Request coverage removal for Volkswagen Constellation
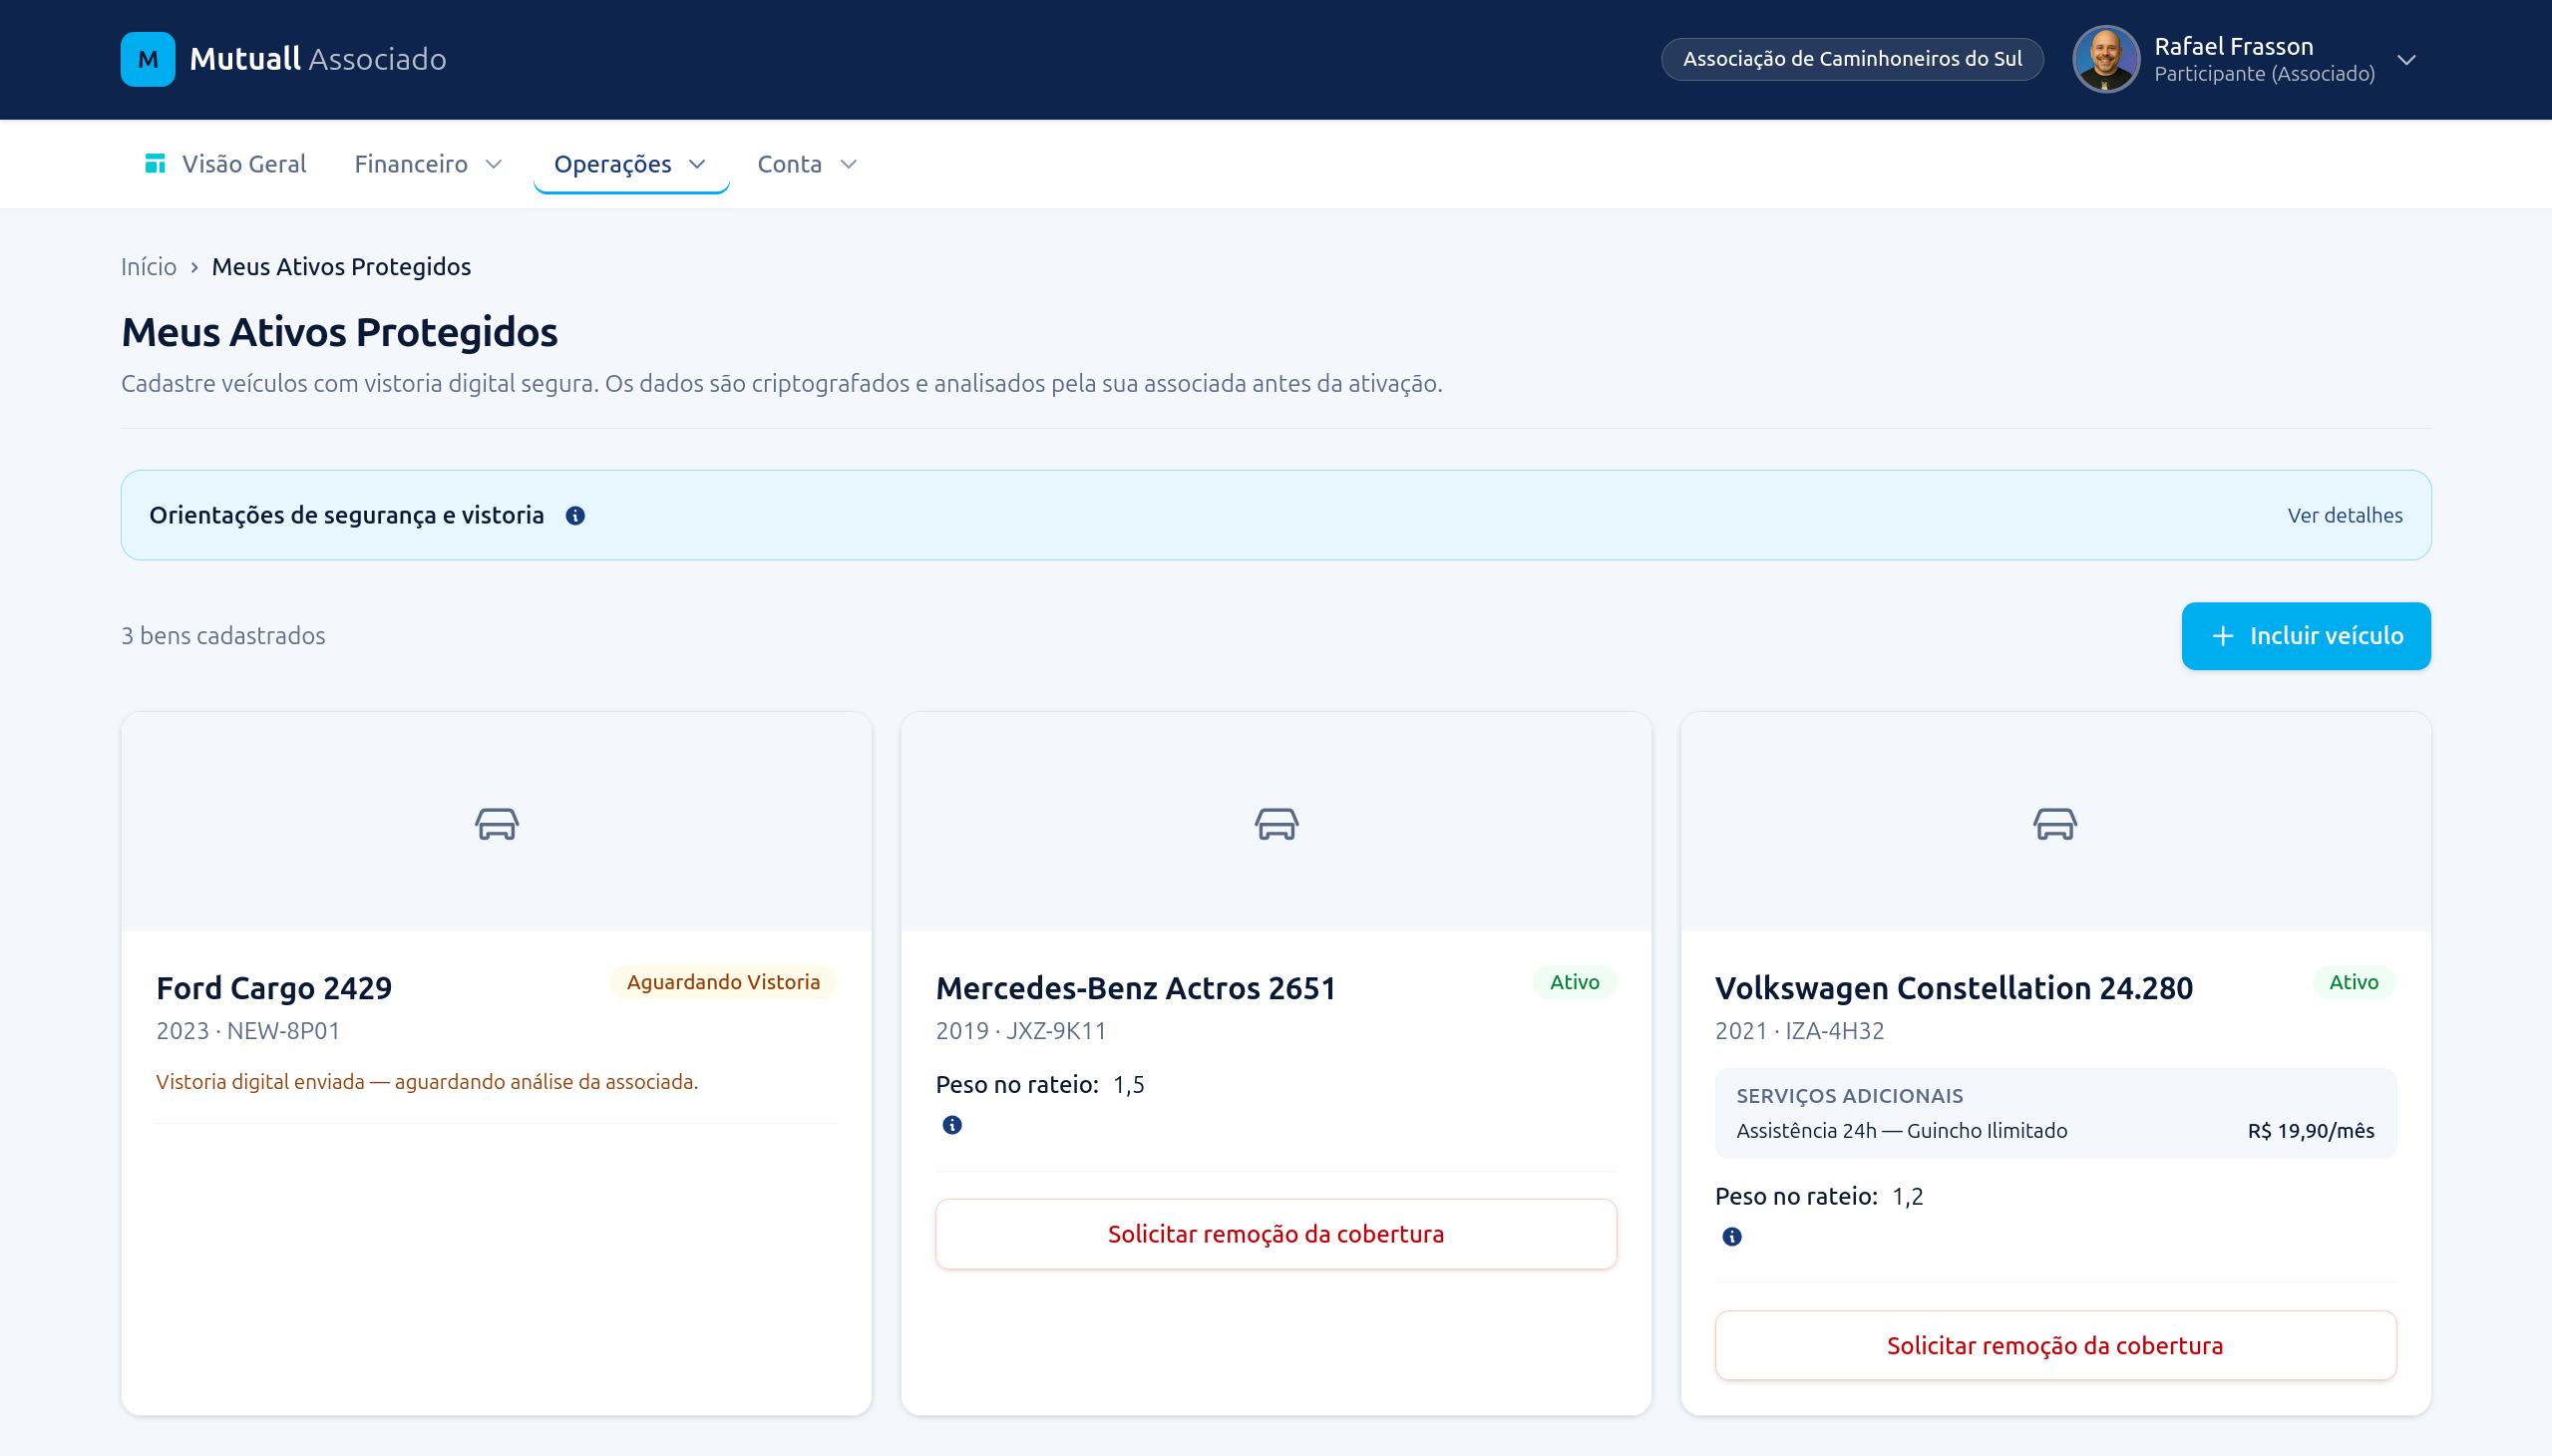2552x1456 pixels. 2055,1346
